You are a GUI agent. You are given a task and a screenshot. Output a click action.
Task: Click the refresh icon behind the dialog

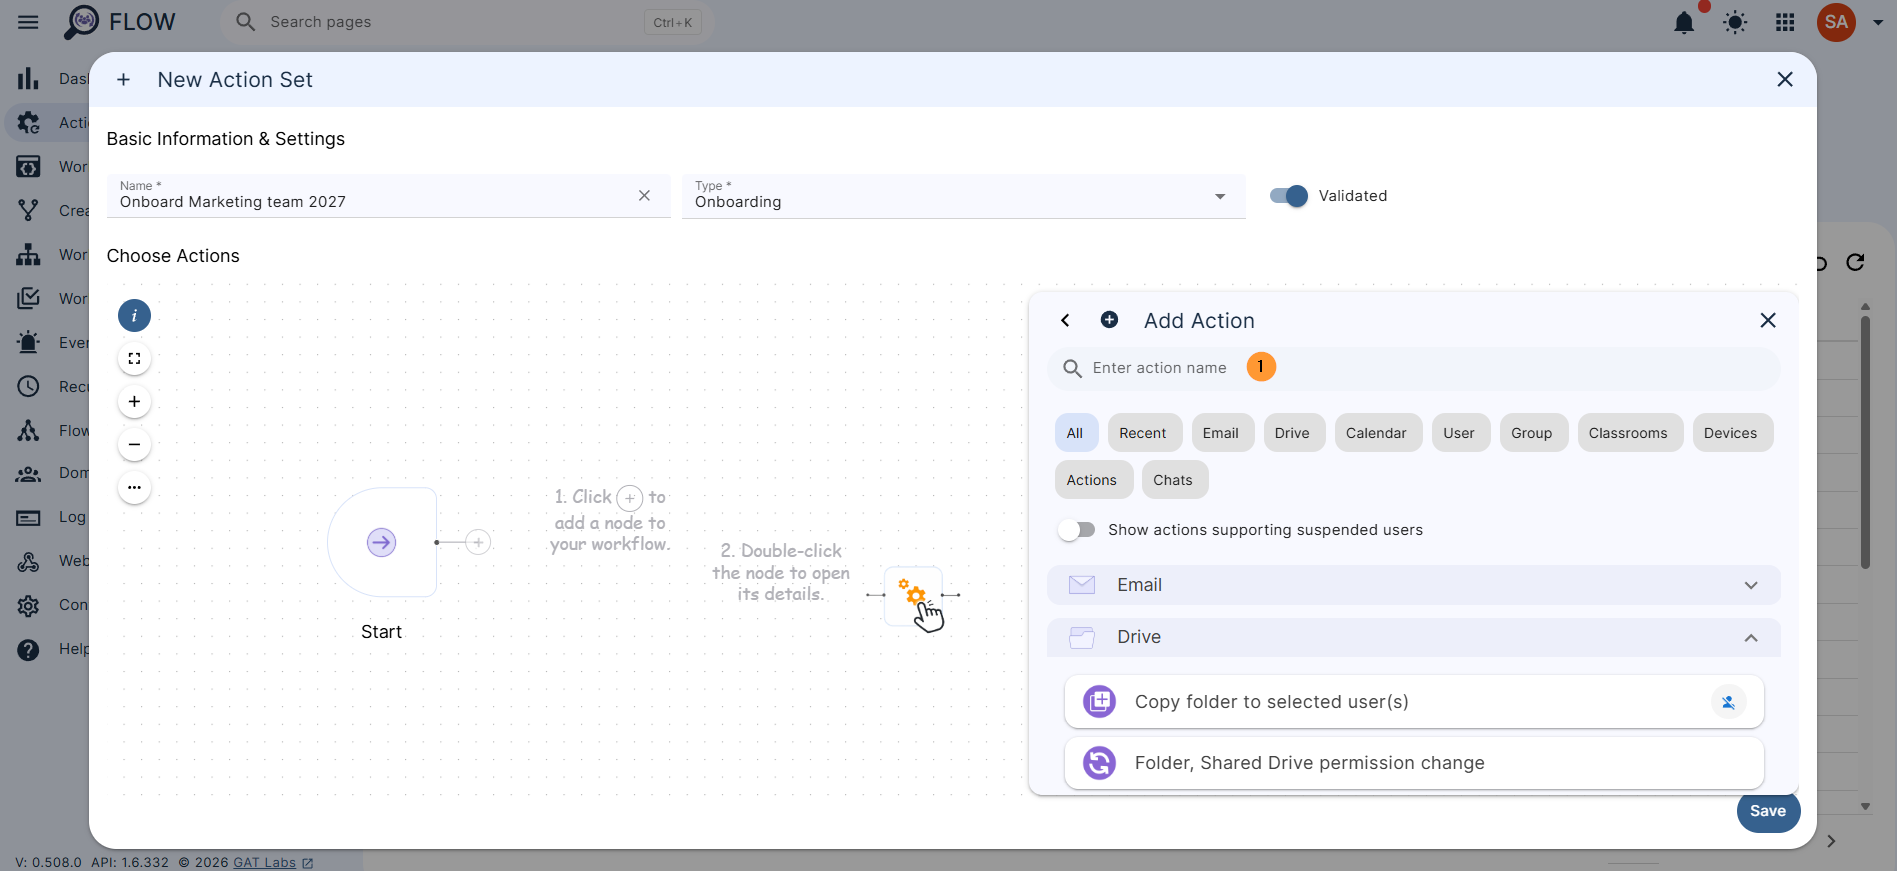[x=1856, y=262]
